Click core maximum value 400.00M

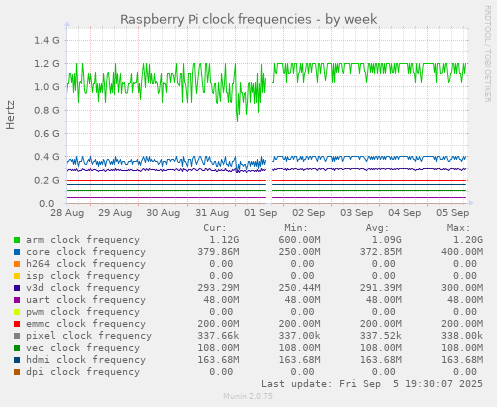(462, 252)
